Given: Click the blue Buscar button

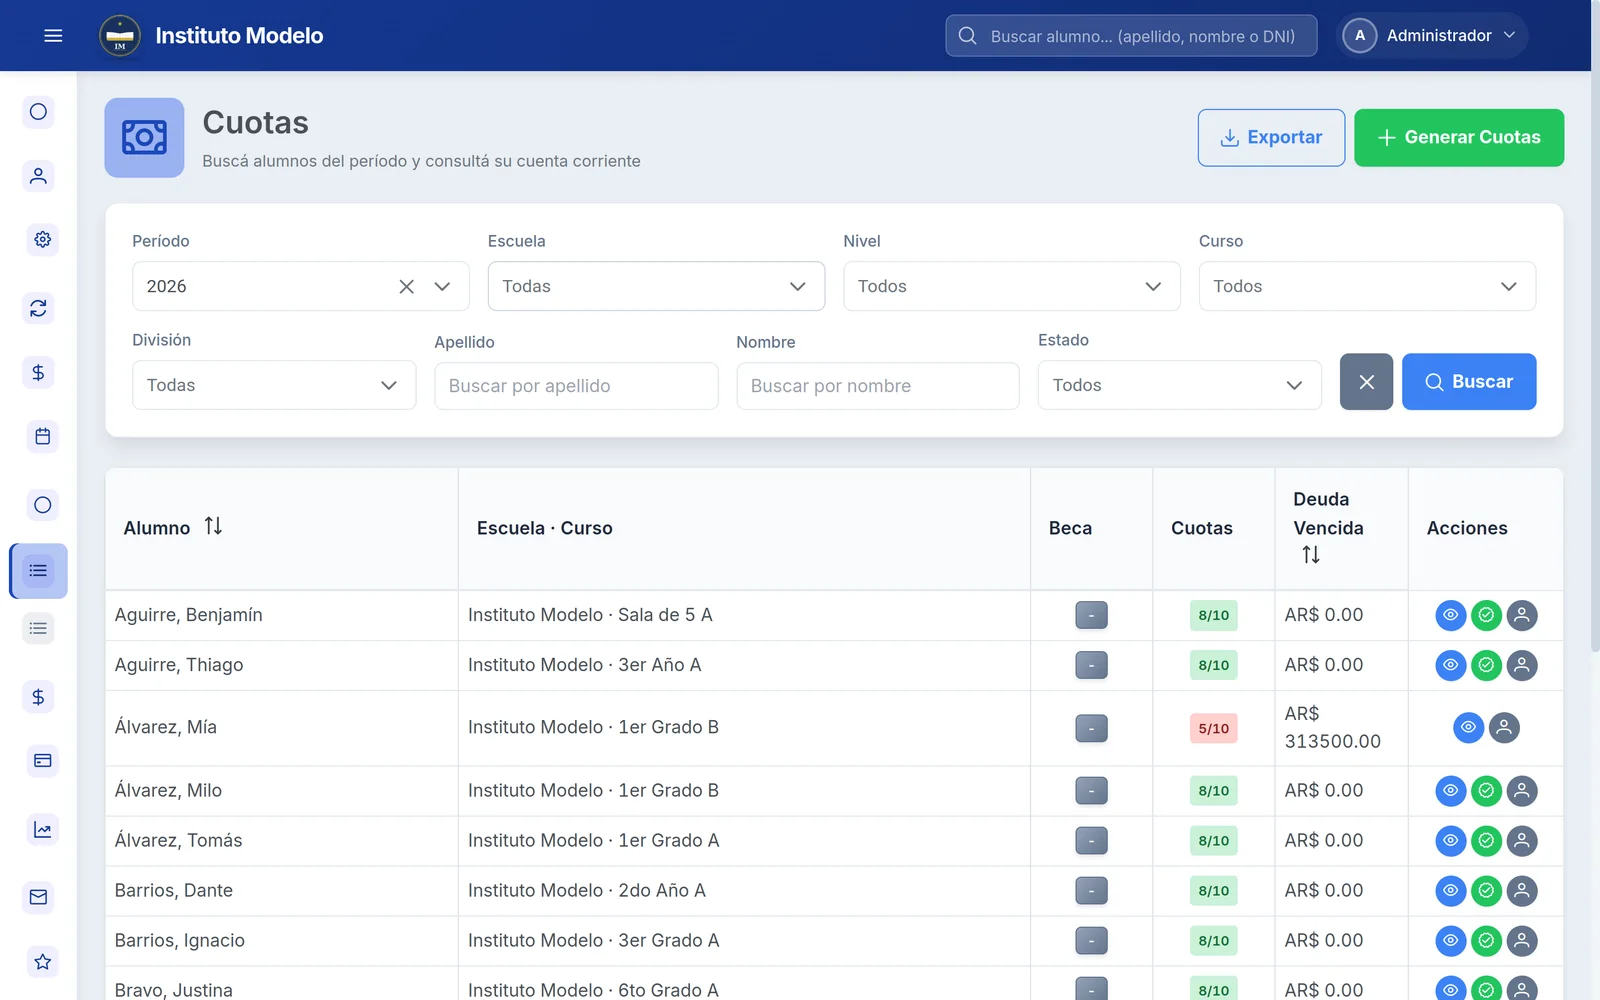Looking at the screenshot, I should 1469,382.
